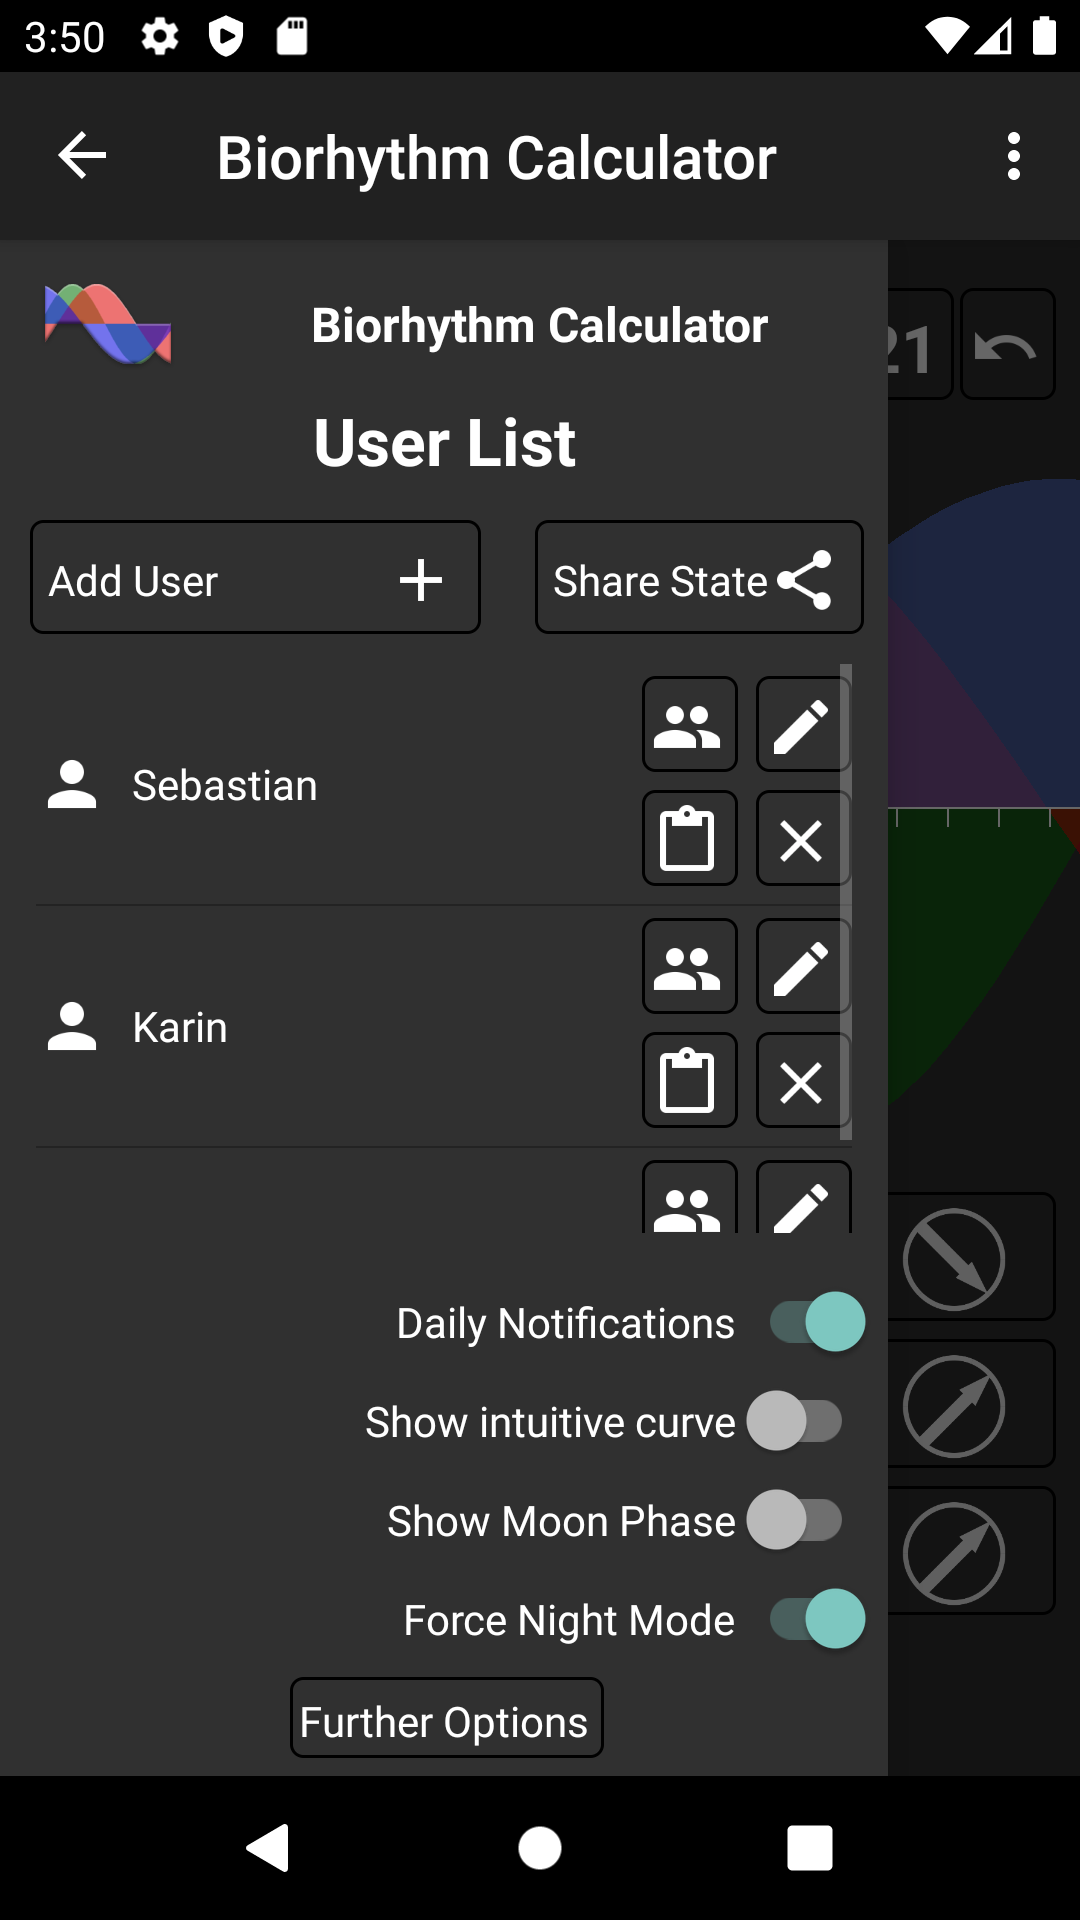Toggle Daily Notifications switch
Viewport: 1080px width, 1920px height.
click(817, 1322)
